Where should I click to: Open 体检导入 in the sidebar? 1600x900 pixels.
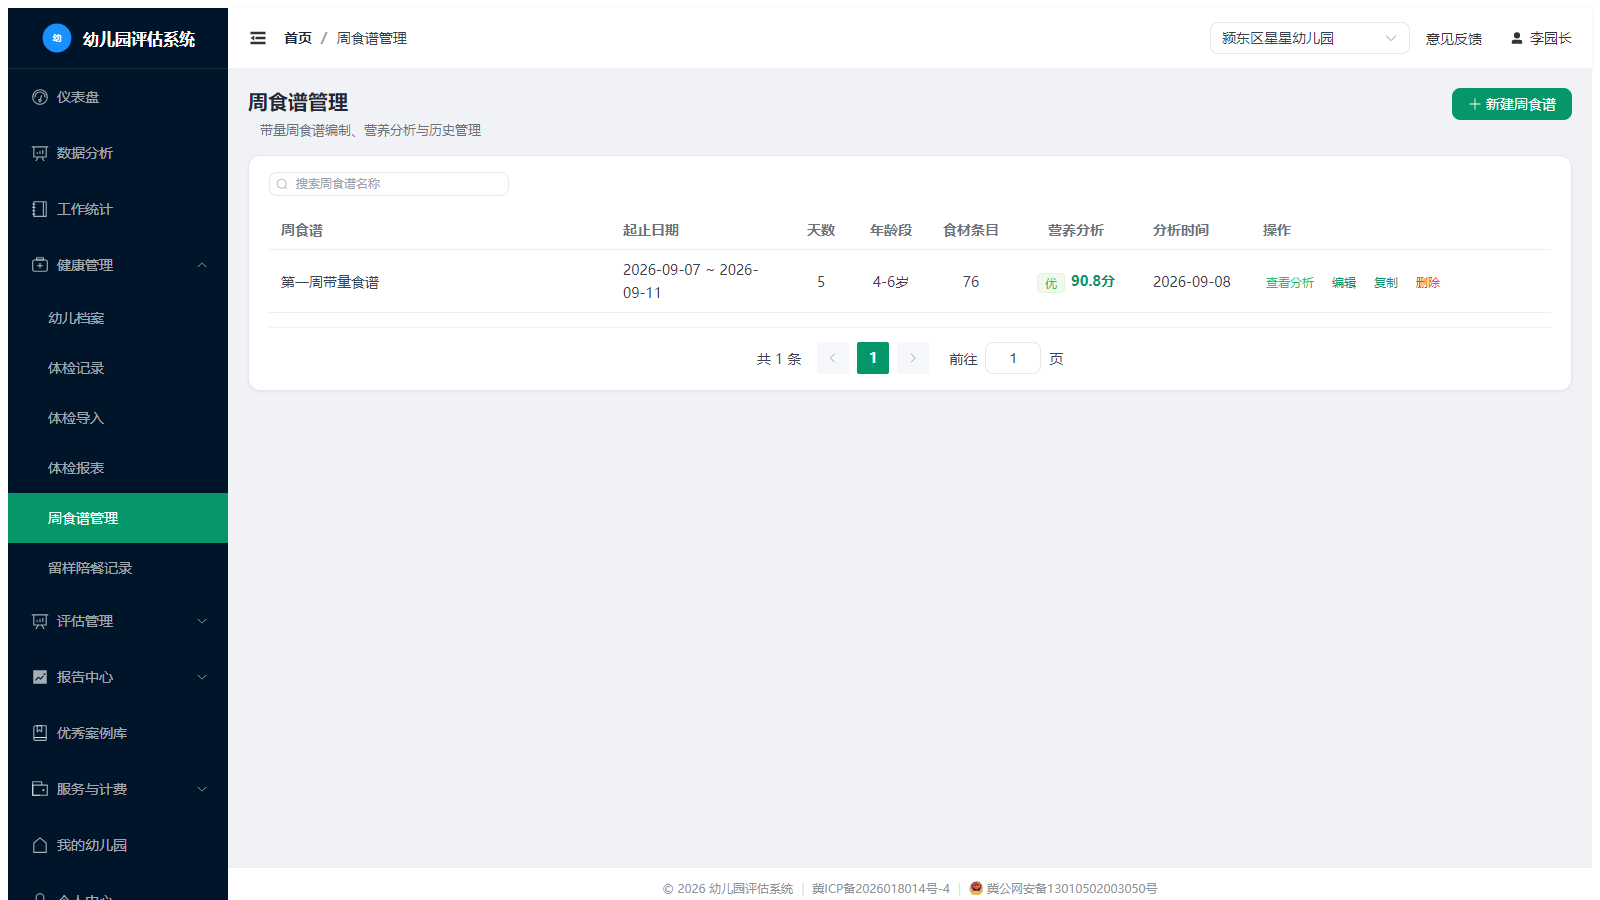tap(118, 418)
